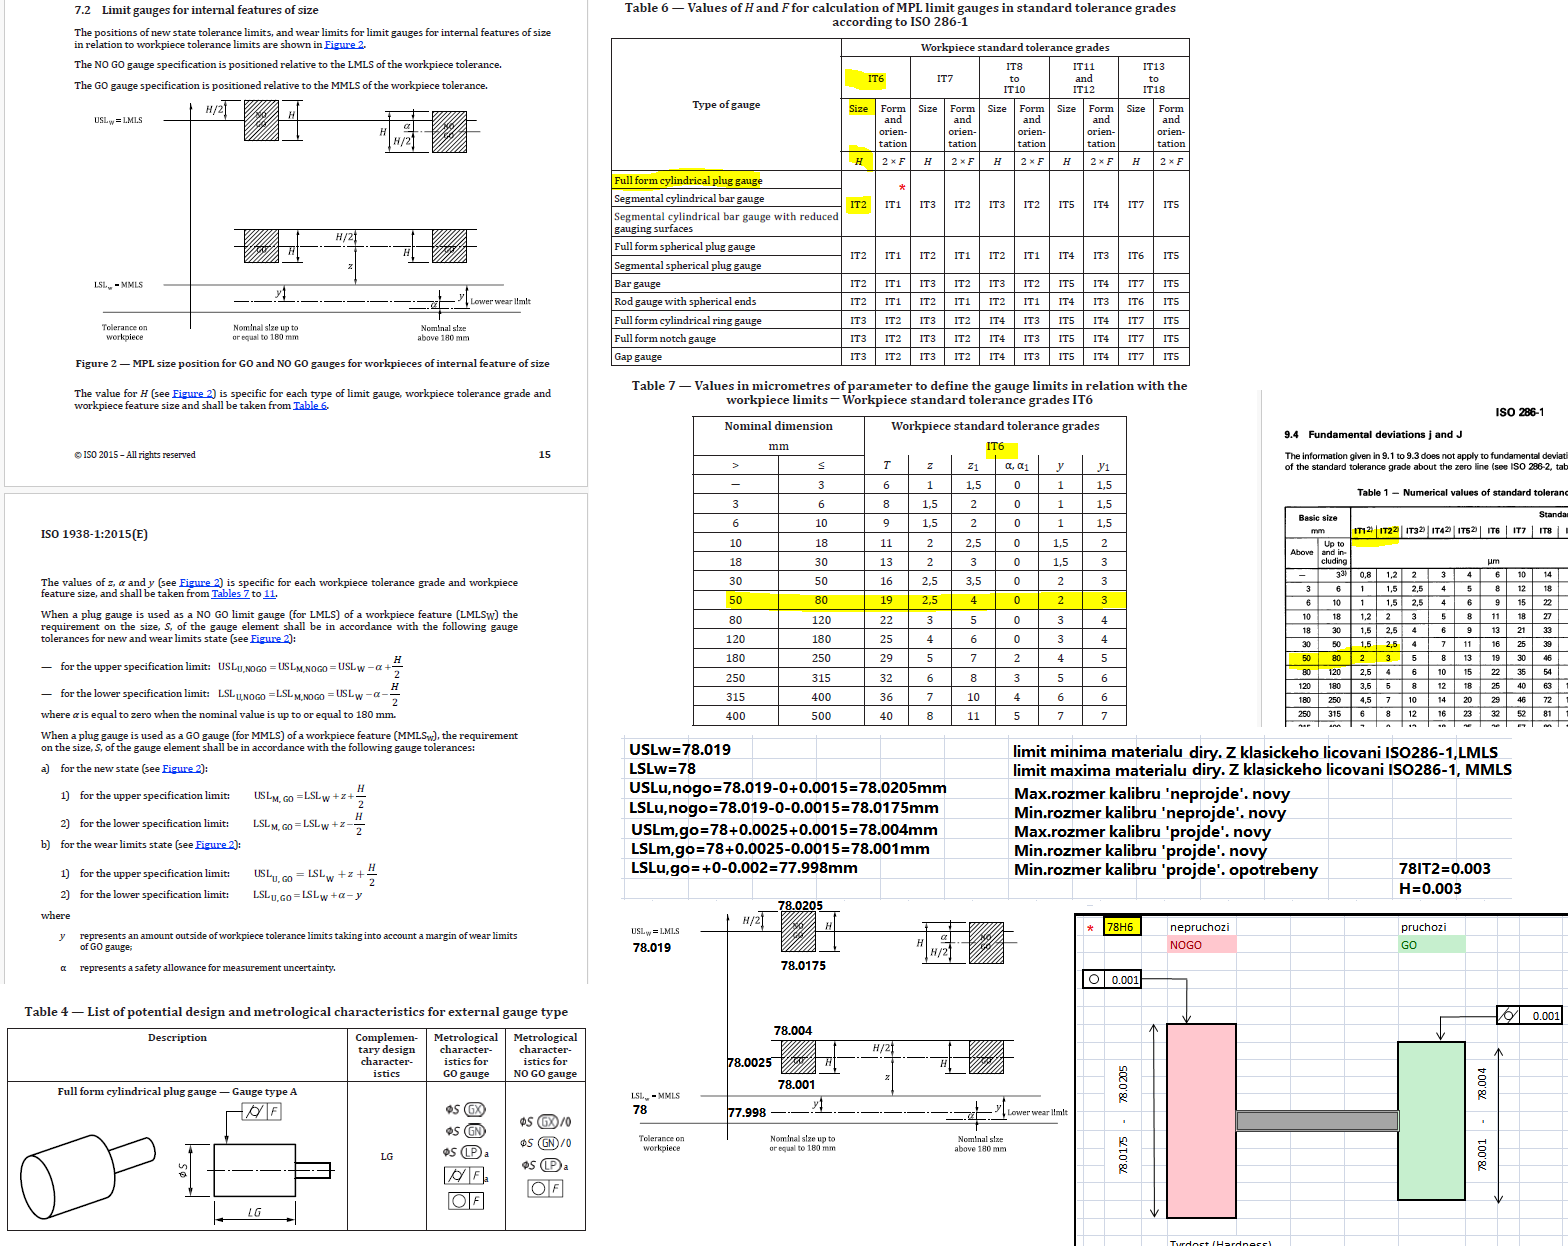The width and height of the screenshot is (1568, 1246).
Task: Select the yellow 78H6 spreadsheet cell
Action: tap(1120, 927)
